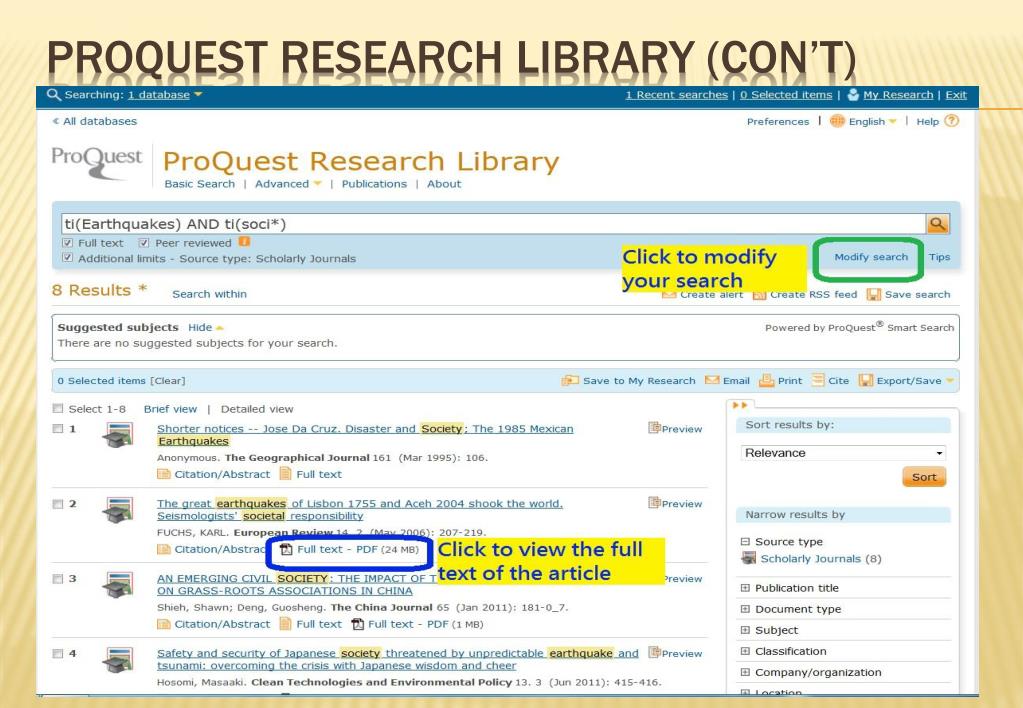Toggle the Additional limits checkbox
The height and width of the screenshot is (708, 1023).
coord(67,258)
